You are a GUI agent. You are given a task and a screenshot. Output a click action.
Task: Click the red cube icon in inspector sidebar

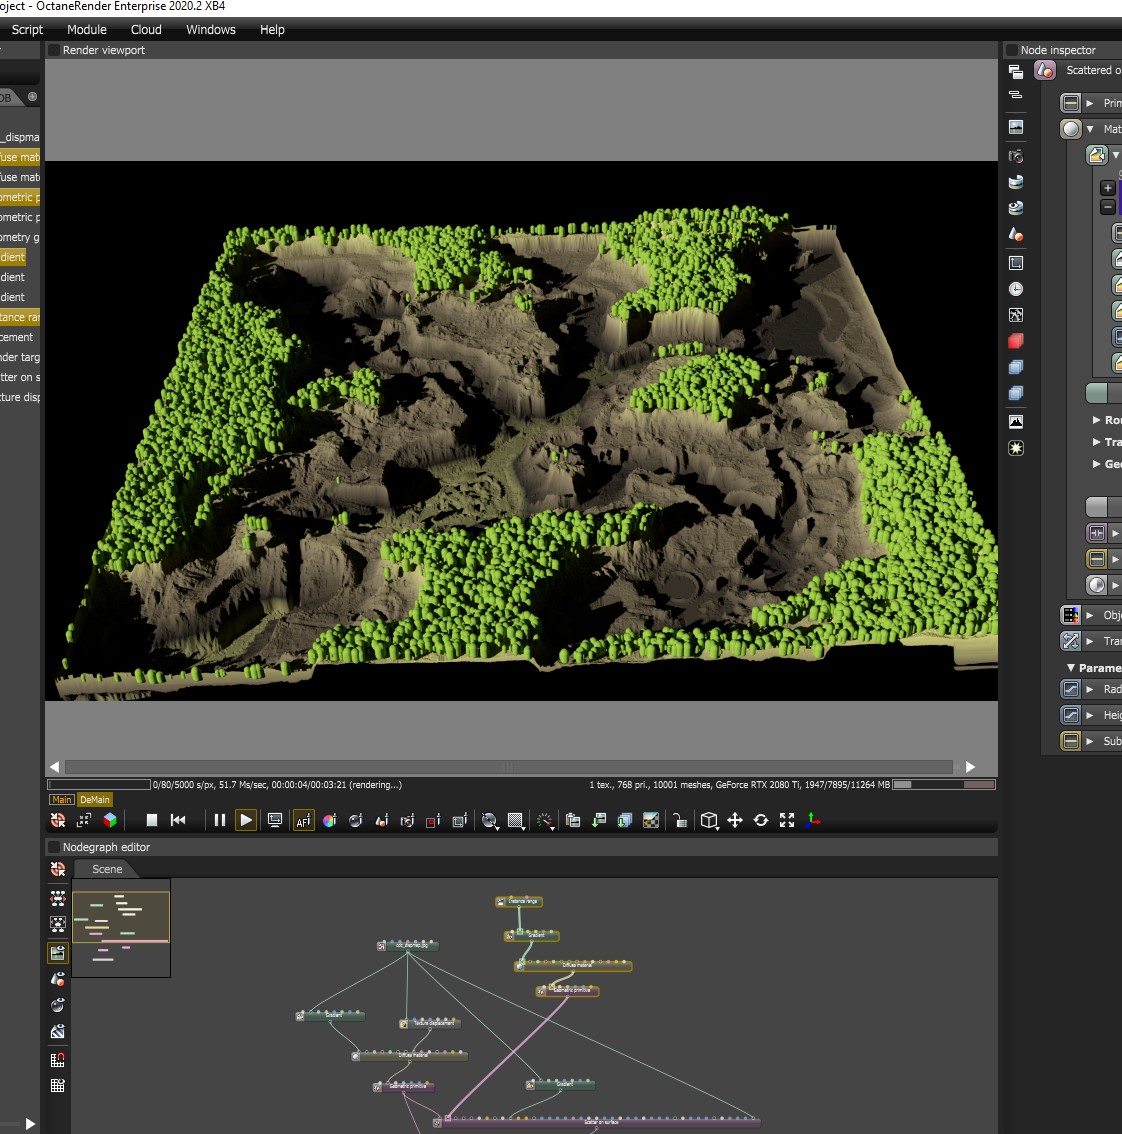[x=1016, y=341]
